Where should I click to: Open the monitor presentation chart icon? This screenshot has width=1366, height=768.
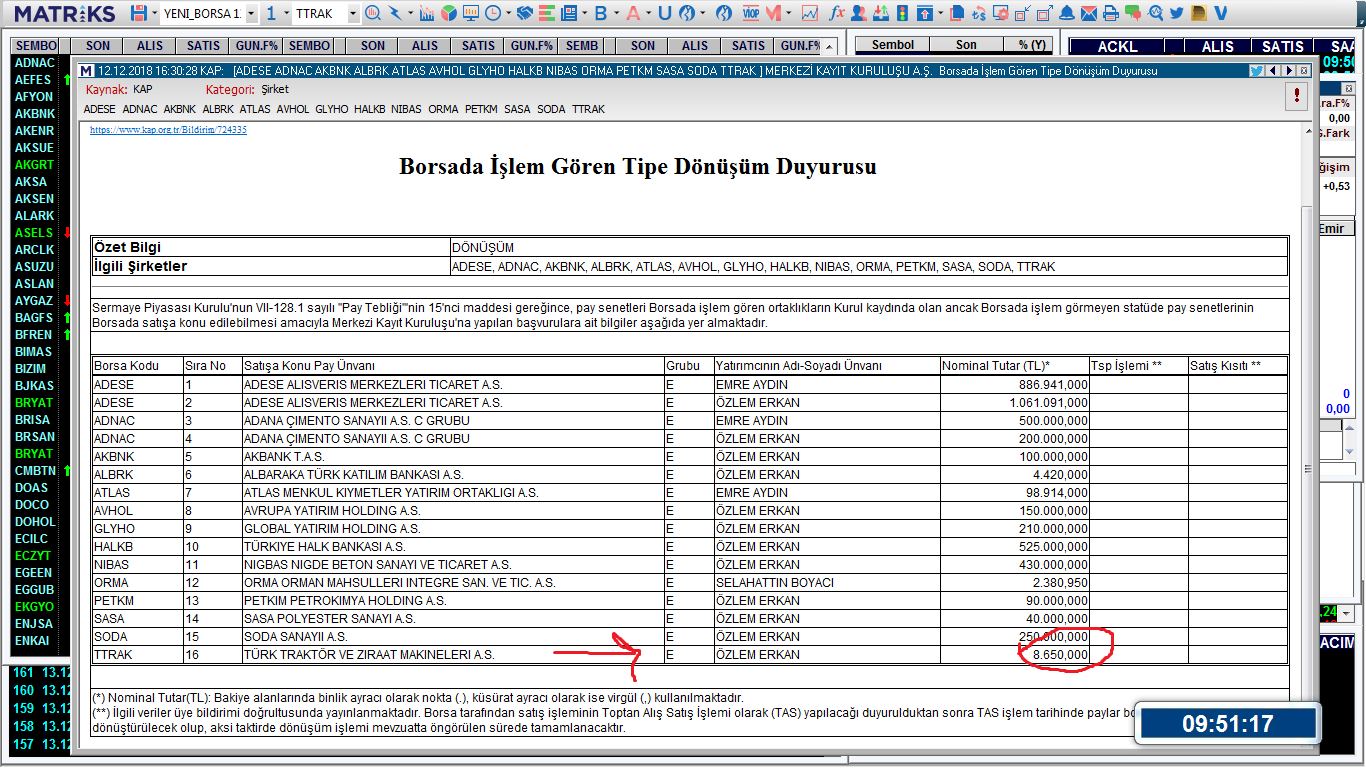coord(471,13)
